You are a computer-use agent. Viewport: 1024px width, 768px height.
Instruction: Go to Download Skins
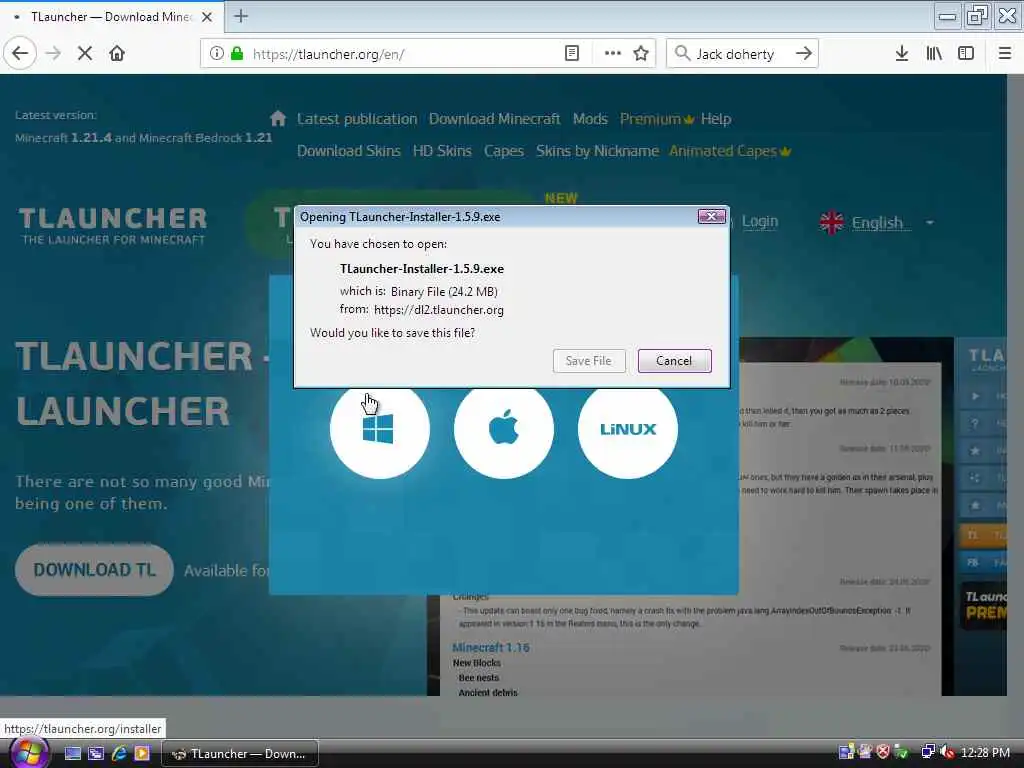tap(349, 151)
